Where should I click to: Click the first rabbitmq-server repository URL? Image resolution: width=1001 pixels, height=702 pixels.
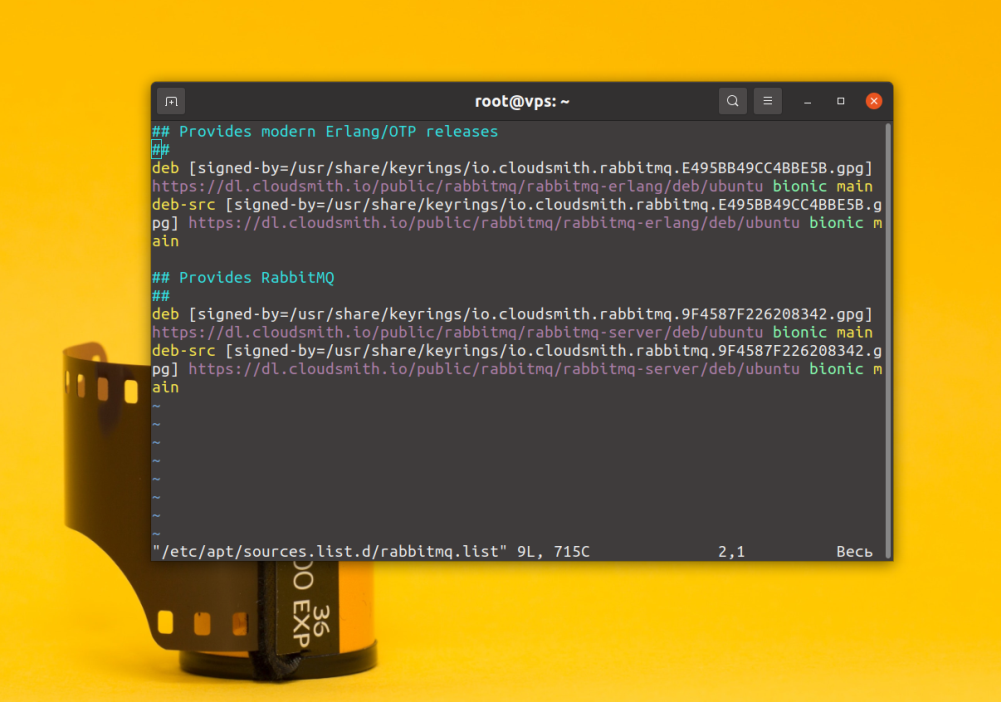coord(457,332)
